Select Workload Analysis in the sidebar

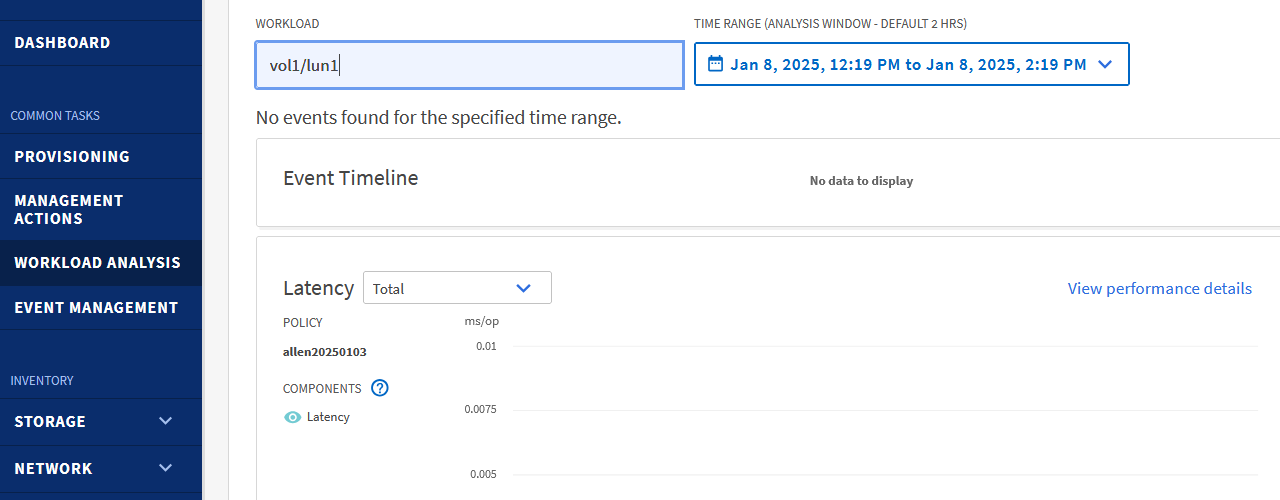click(x=97, y=263)
